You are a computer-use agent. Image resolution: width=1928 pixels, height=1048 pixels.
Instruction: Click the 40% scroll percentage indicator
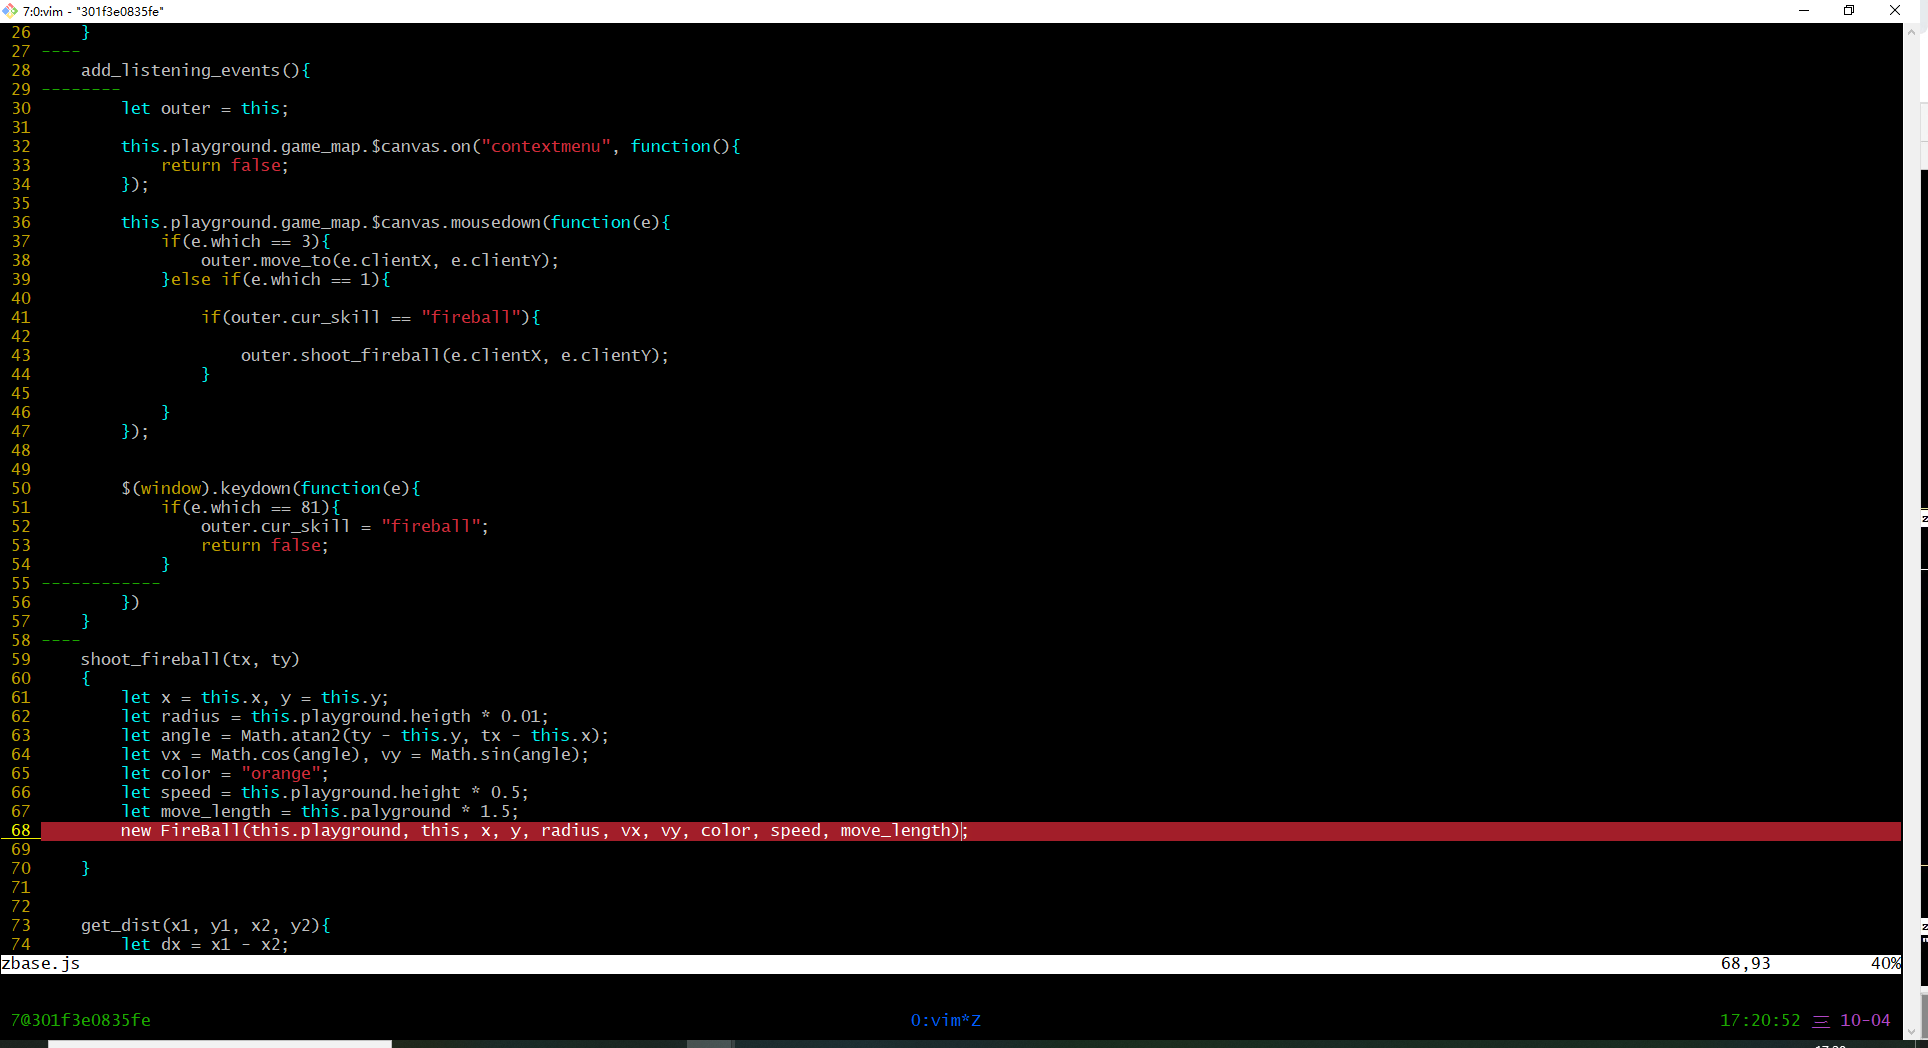[1884, 964]
